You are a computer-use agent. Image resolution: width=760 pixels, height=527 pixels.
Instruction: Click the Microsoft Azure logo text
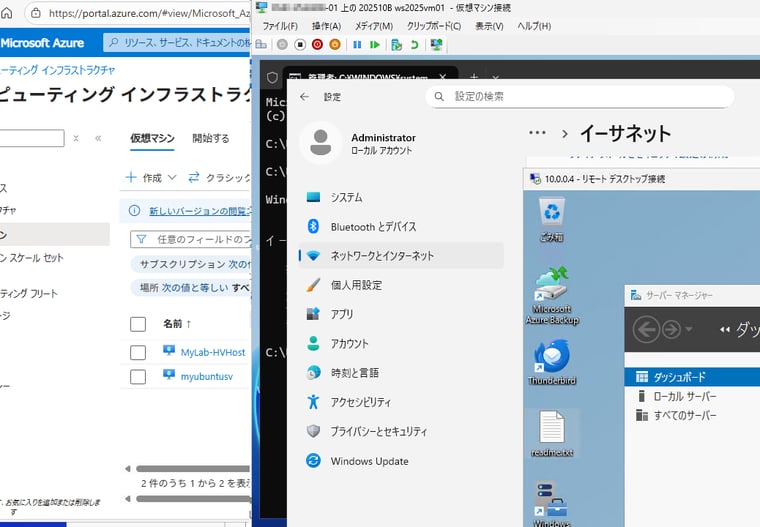(43, 43)
